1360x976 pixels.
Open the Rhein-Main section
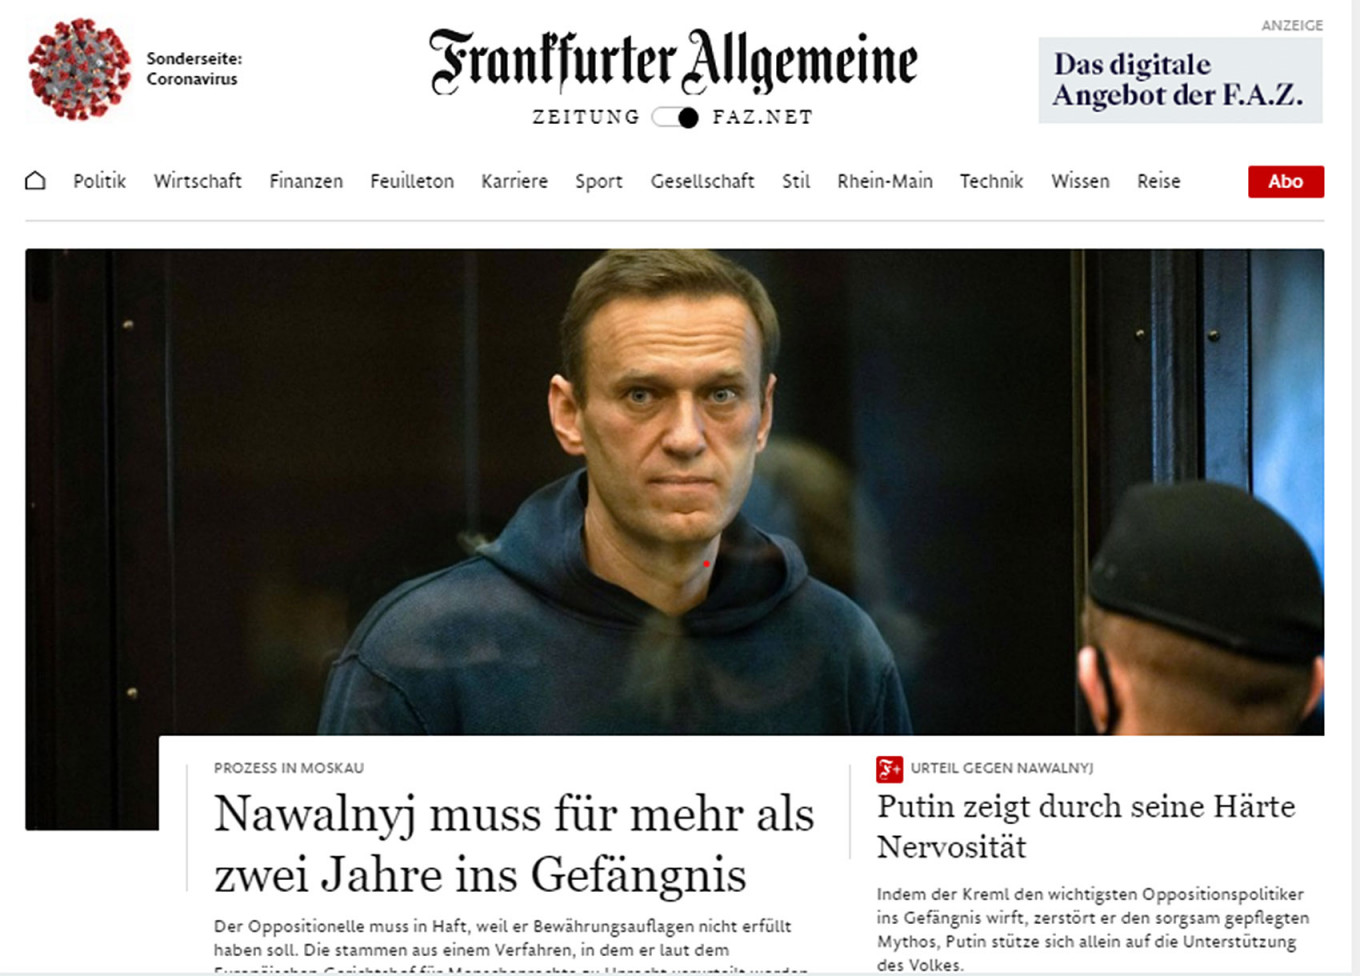pyautogui.click(x=885, y=181)
